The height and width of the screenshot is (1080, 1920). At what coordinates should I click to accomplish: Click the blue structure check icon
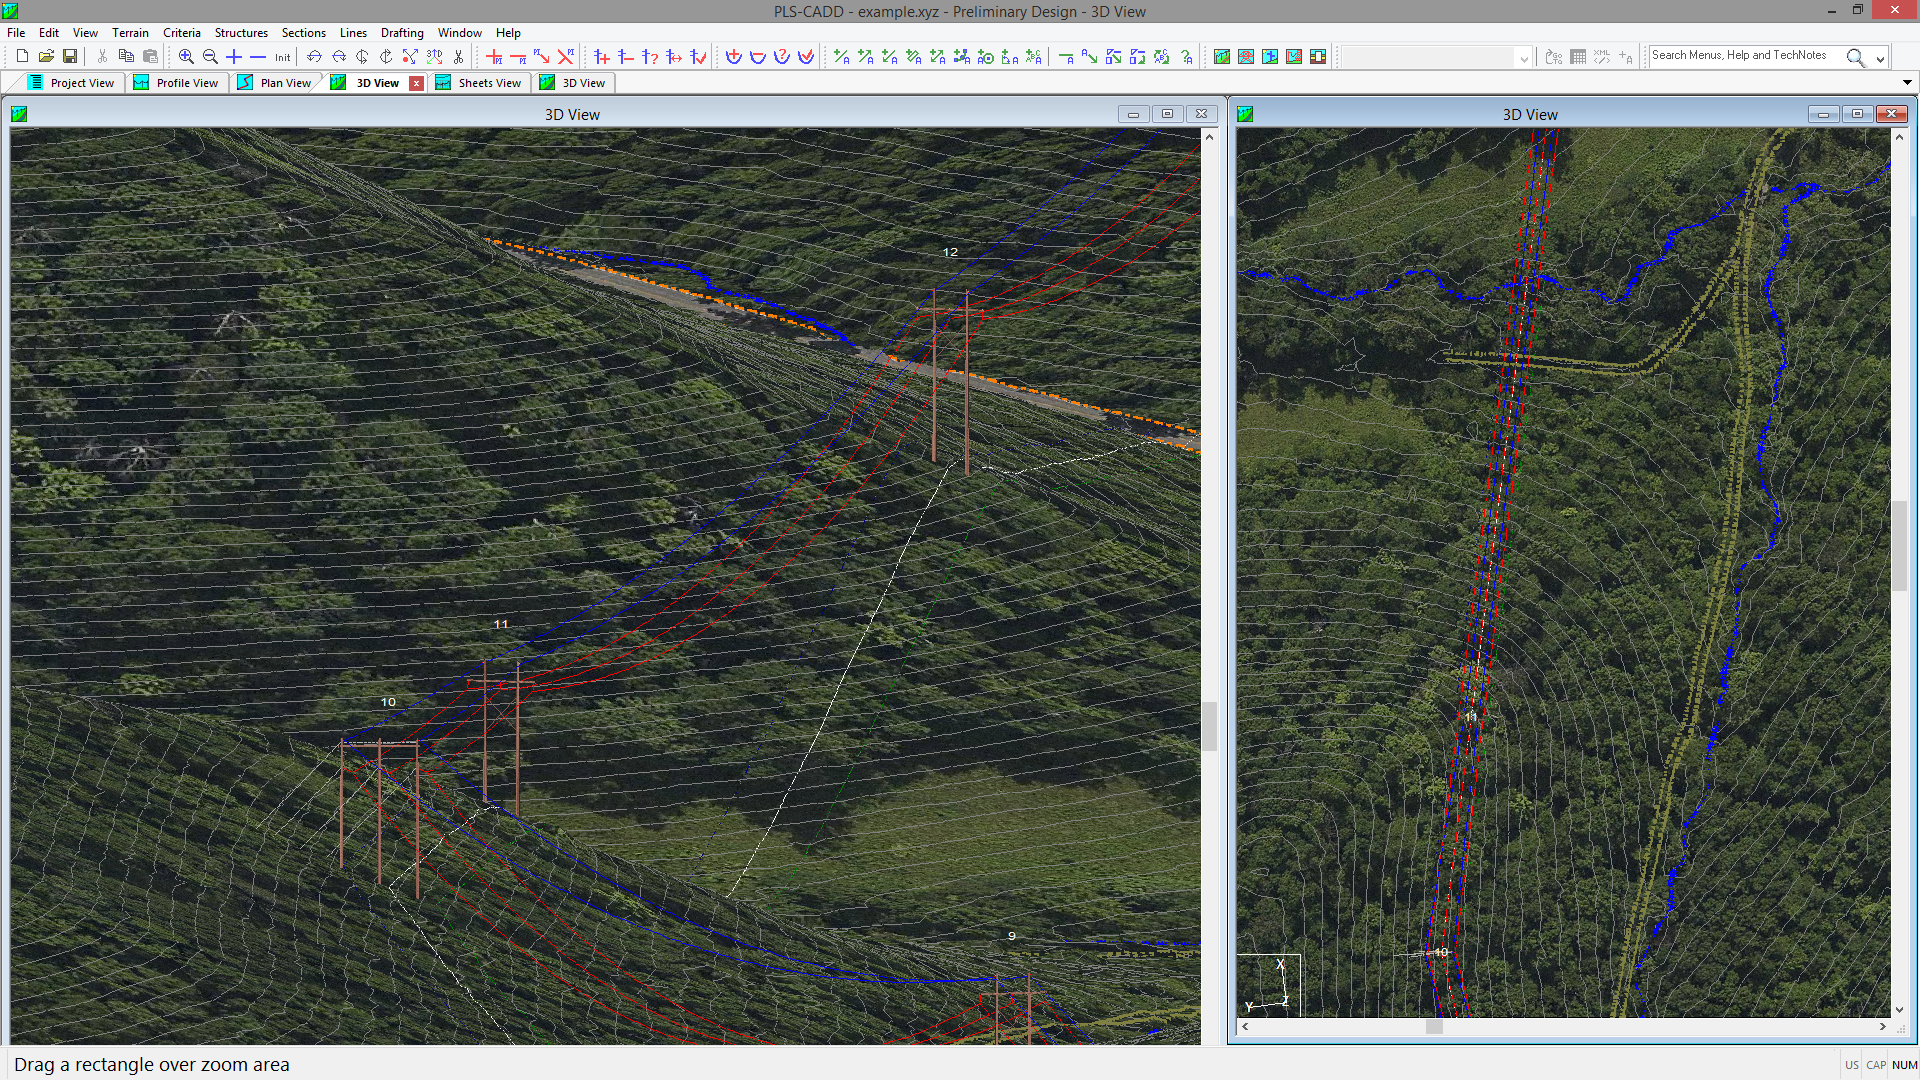click(x=698, y=57)
